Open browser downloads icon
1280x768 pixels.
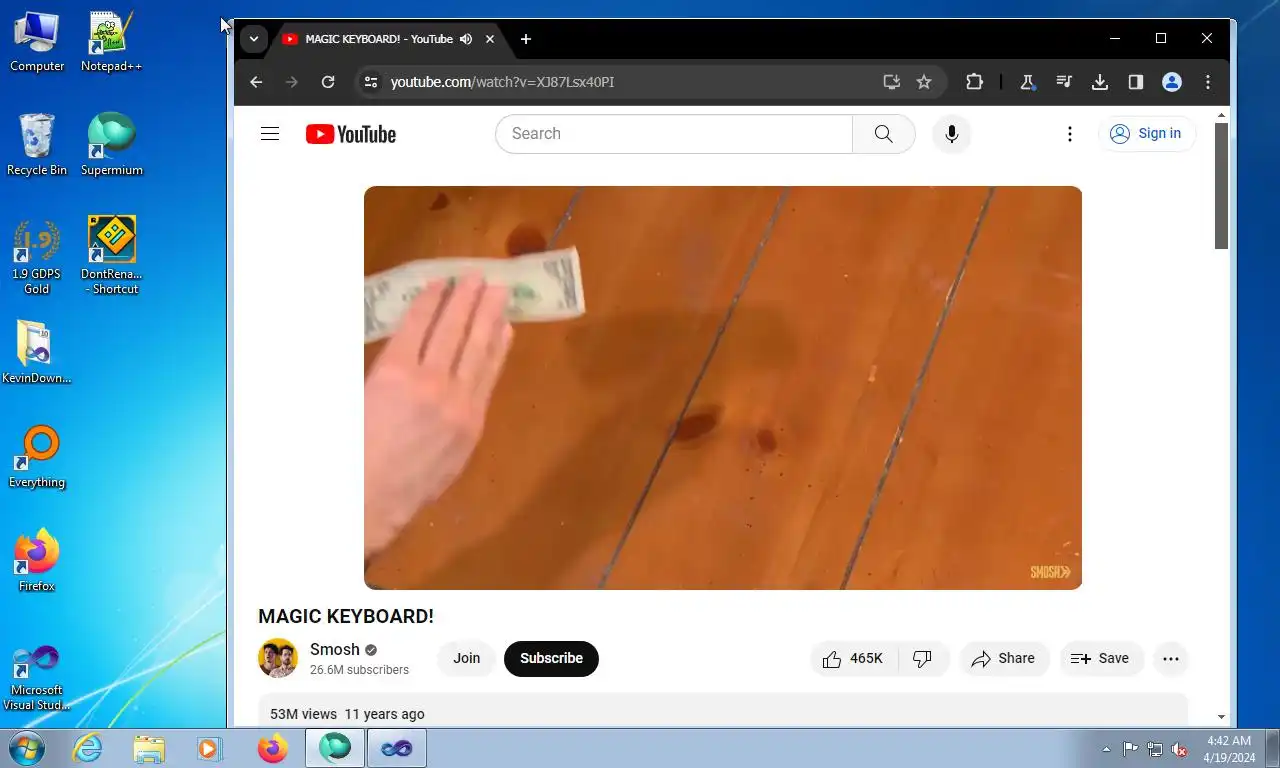click(x=1100, y=82)
